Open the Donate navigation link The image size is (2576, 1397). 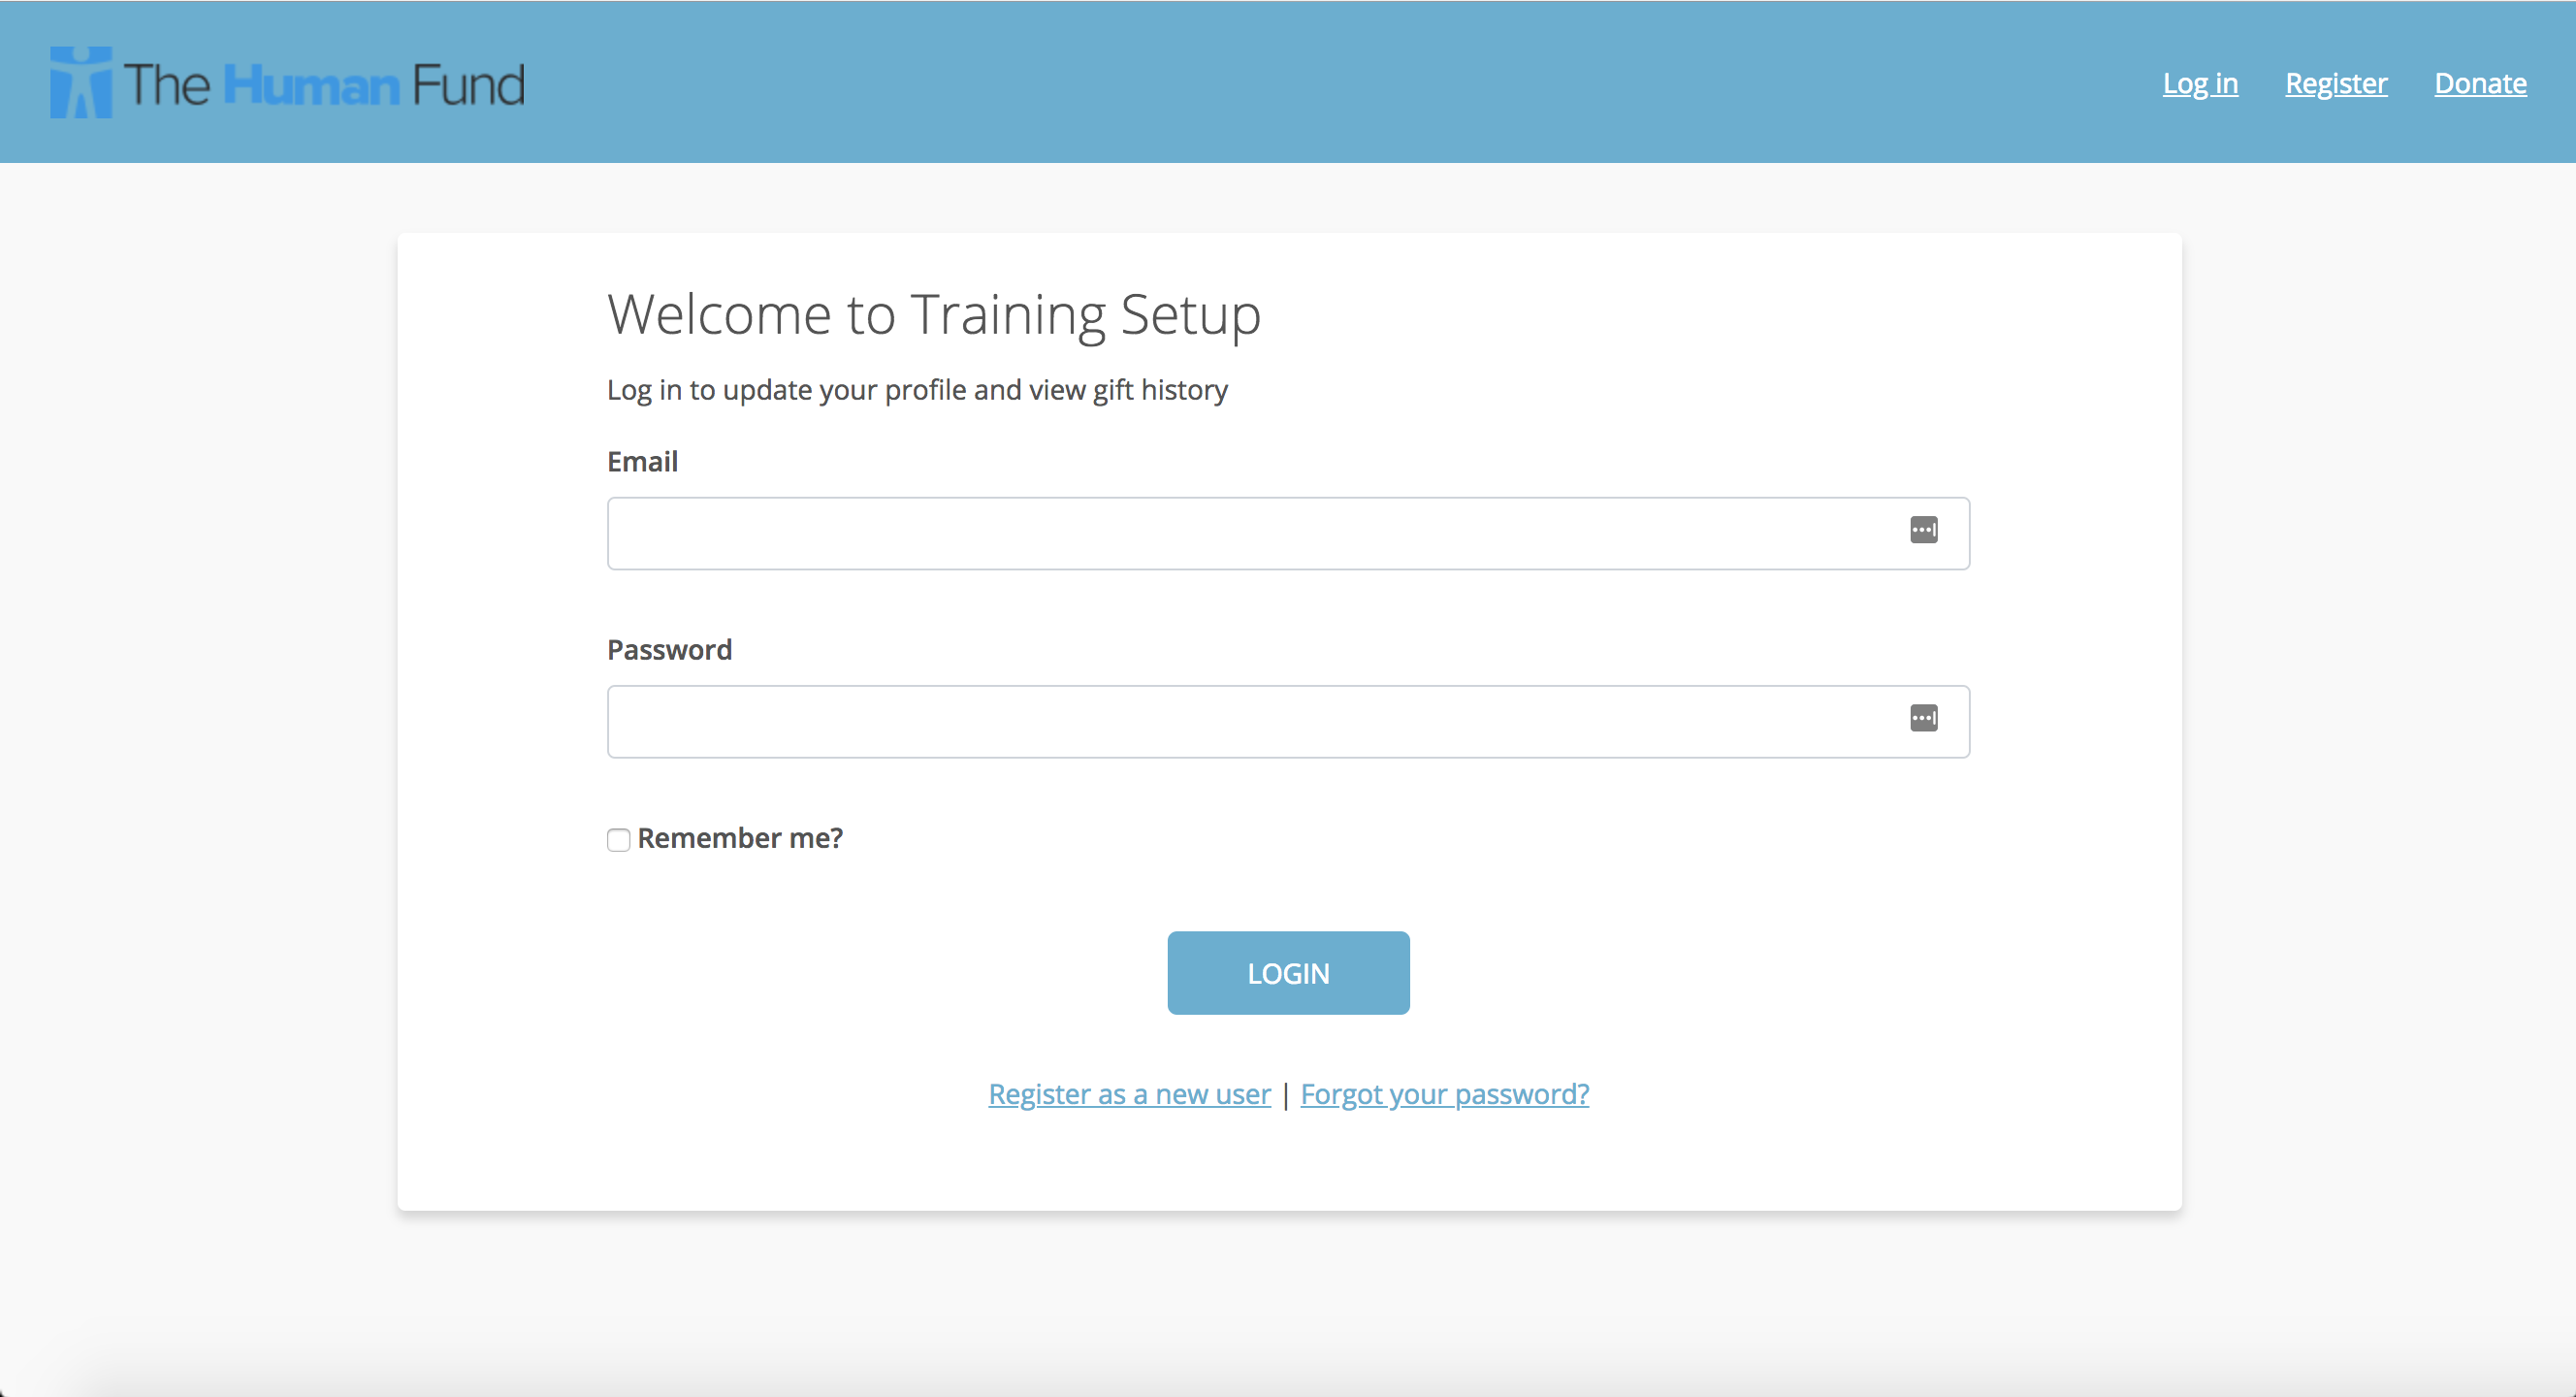coord(2480,83)
